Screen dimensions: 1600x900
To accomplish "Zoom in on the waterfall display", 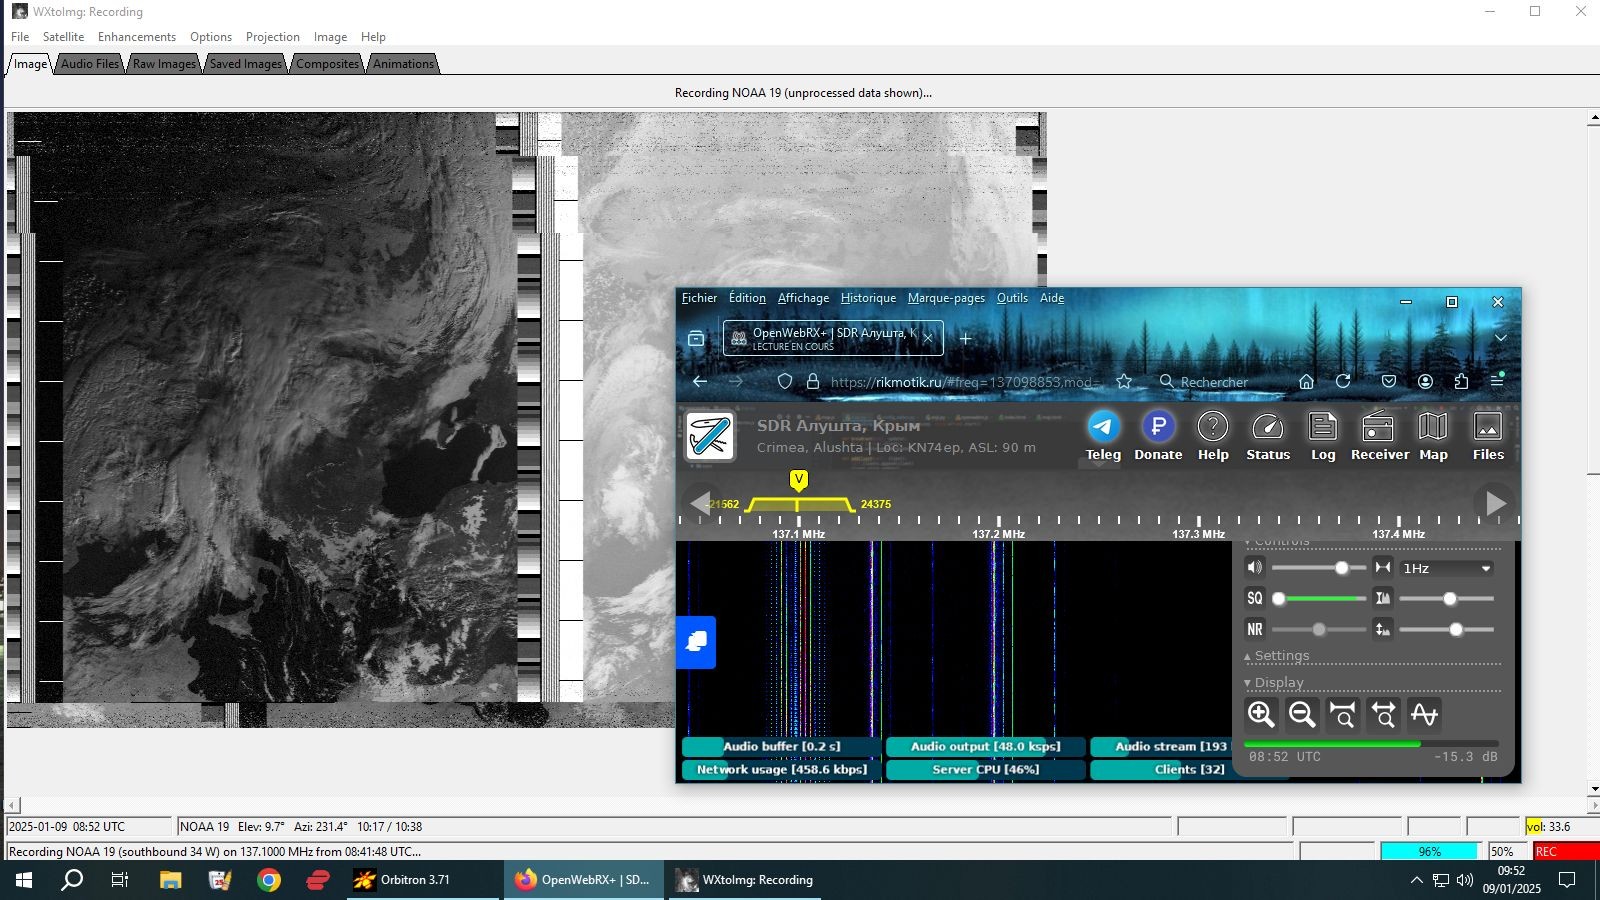I will point(1261,714).
